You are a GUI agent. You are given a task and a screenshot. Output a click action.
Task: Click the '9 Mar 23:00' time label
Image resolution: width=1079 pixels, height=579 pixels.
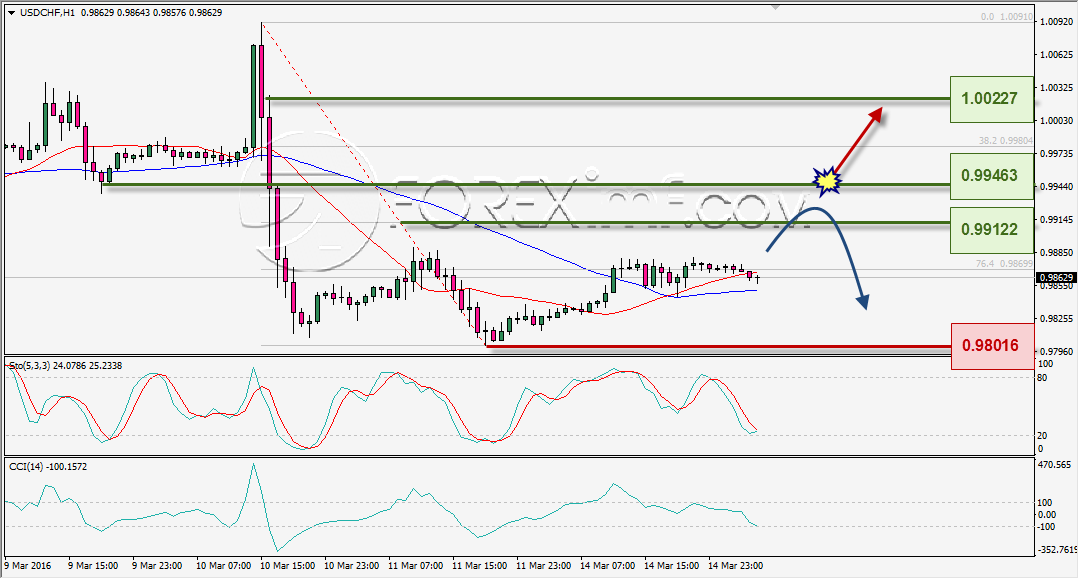(157, 566)
